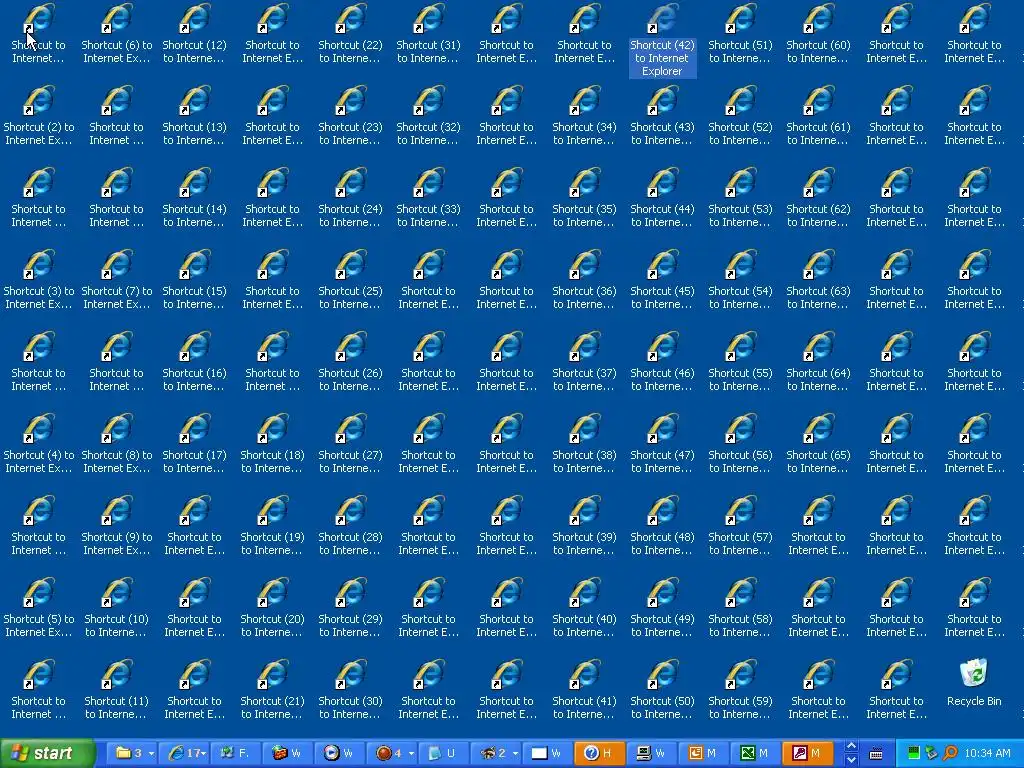Click the taskbar scroll down arrow
Screen dimensions: 1024x768
pos(851,760)
